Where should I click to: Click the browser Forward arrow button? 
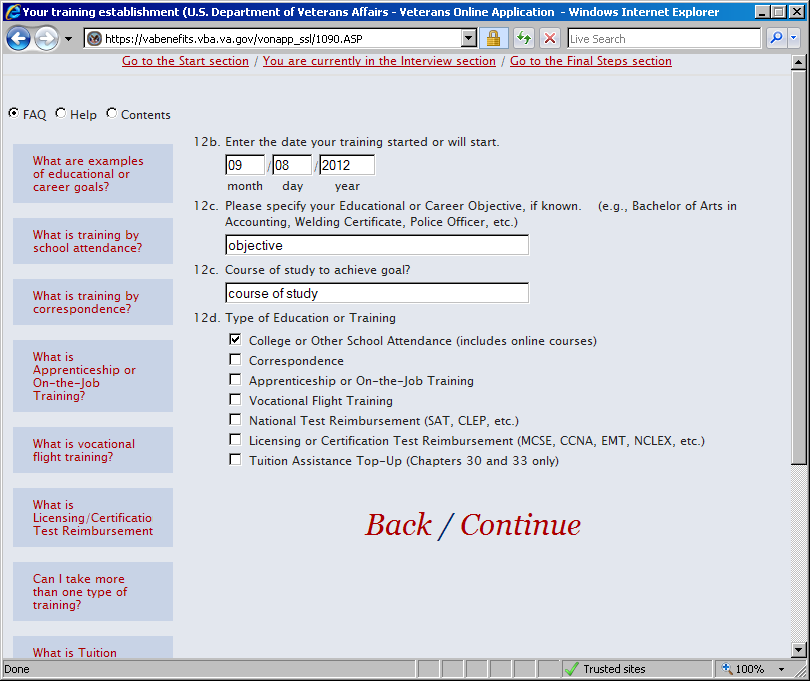coord(47,39)
